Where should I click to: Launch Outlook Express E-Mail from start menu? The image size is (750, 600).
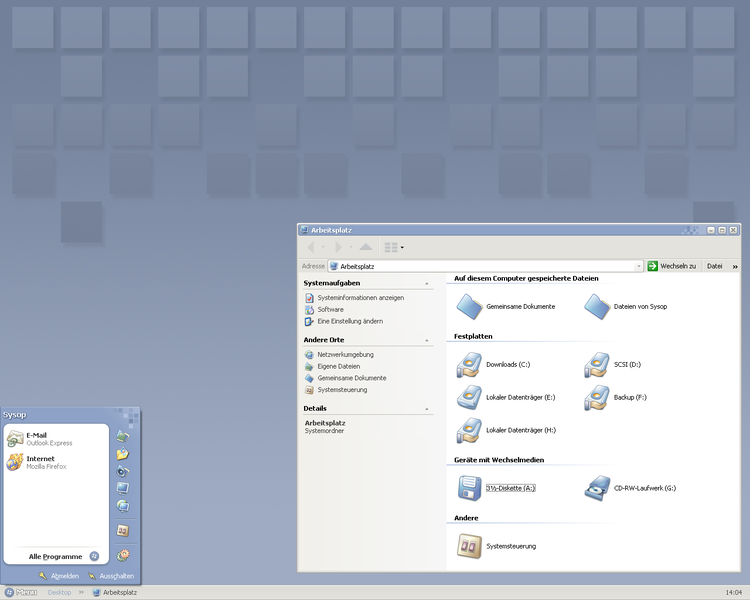coord(40,438)
